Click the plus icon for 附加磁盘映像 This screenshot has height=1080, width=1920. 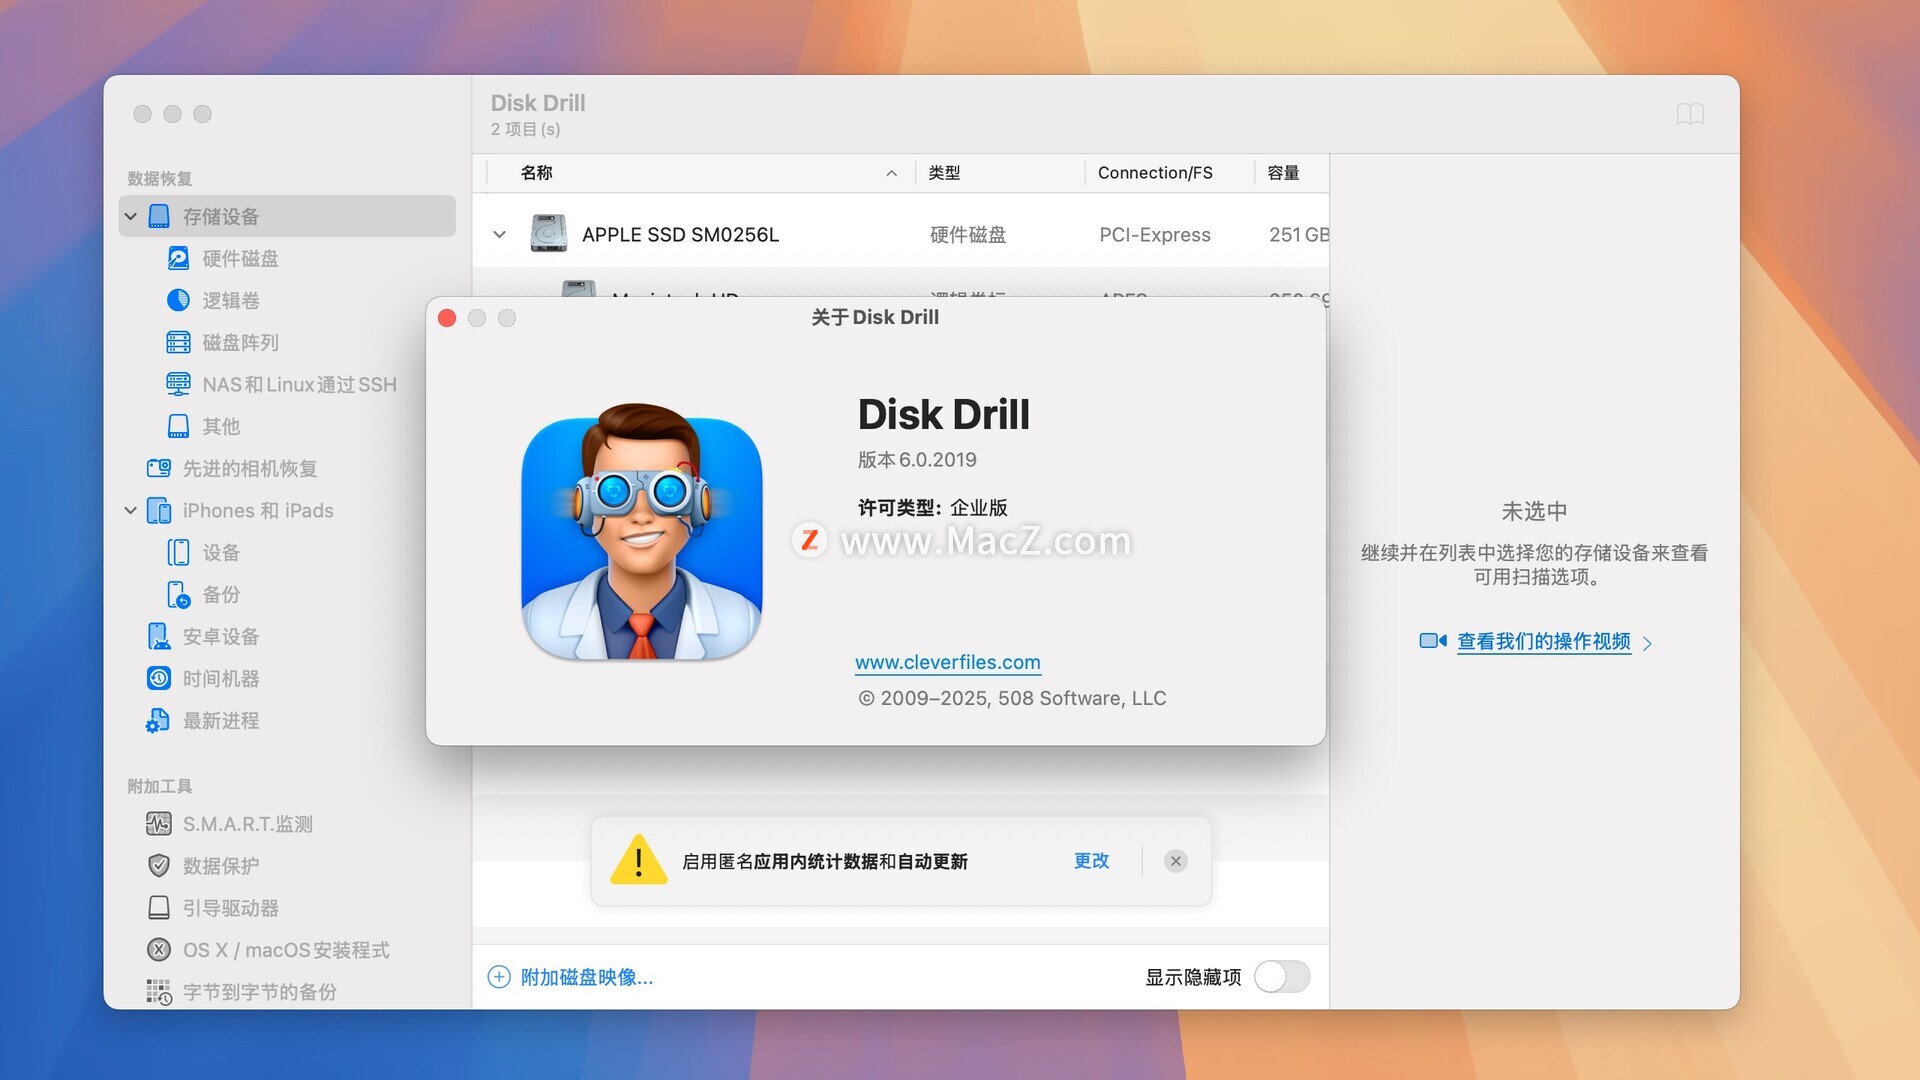click(x=498, y=977)
